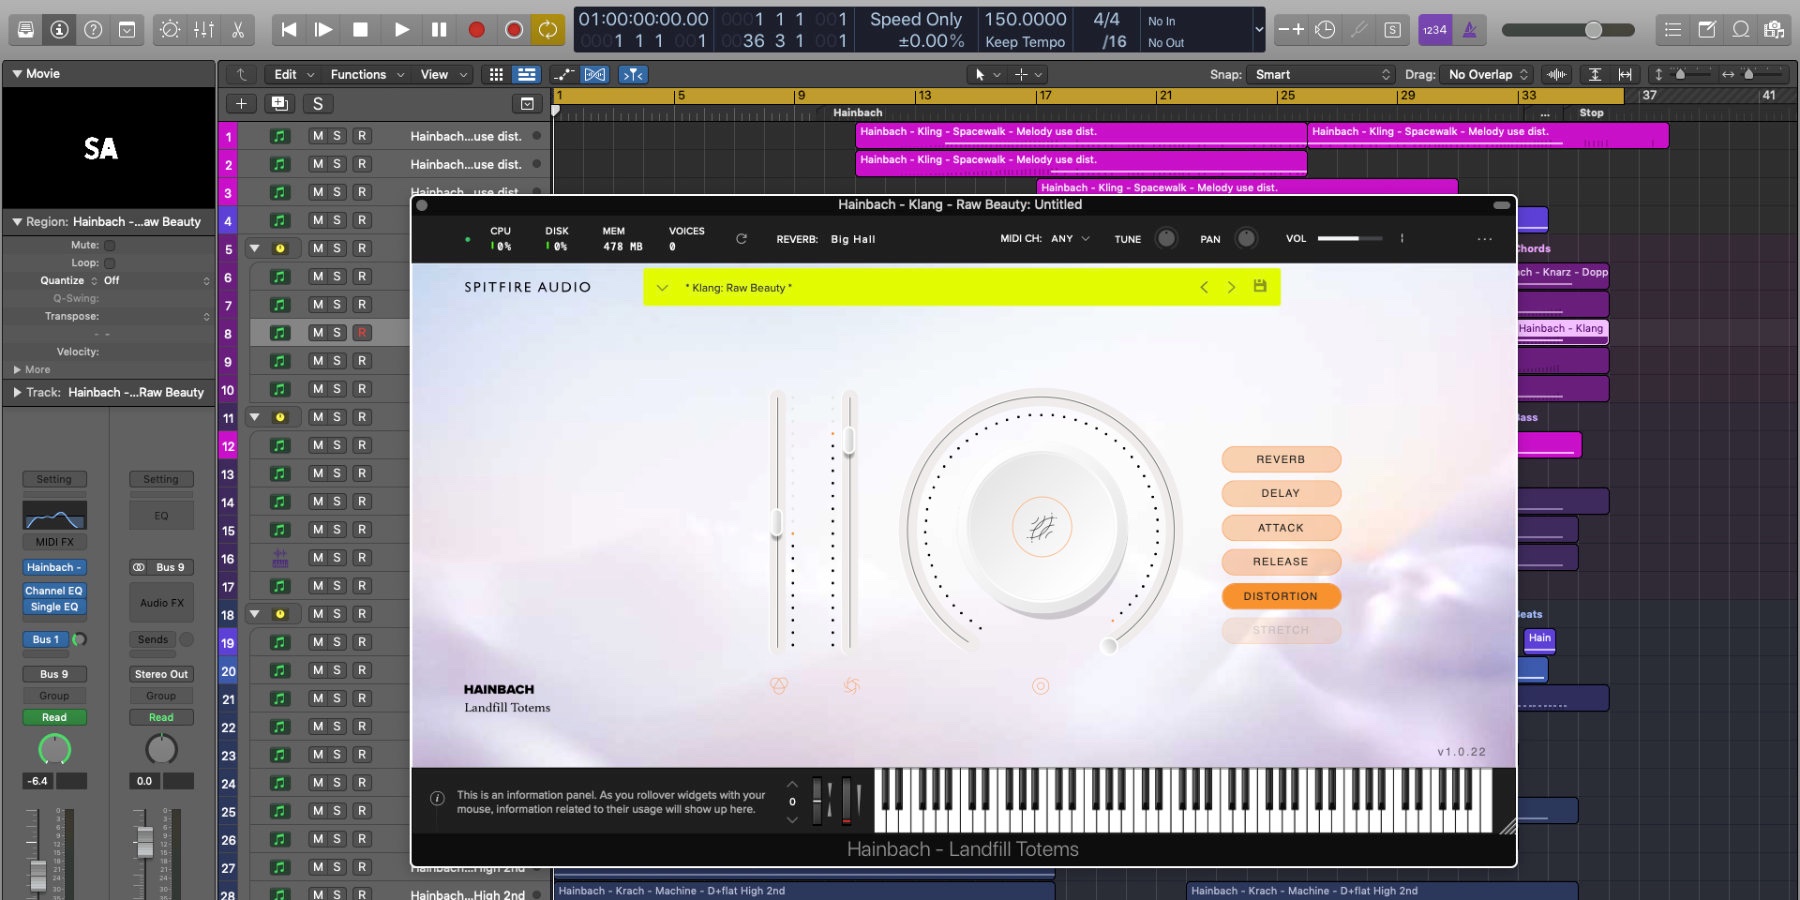The height and width of the screenshot is (900, 1800).
Task: Adjust the master volume slider in control bar
Action: [x=1593, y=30]
